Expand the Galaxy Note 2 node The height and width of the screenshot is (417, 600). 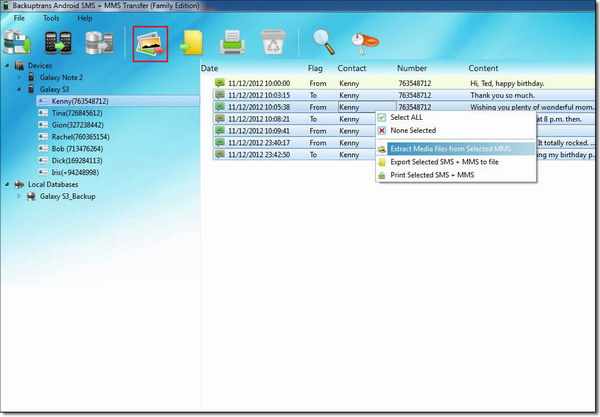pyautogui.click(x=19, y=77)
